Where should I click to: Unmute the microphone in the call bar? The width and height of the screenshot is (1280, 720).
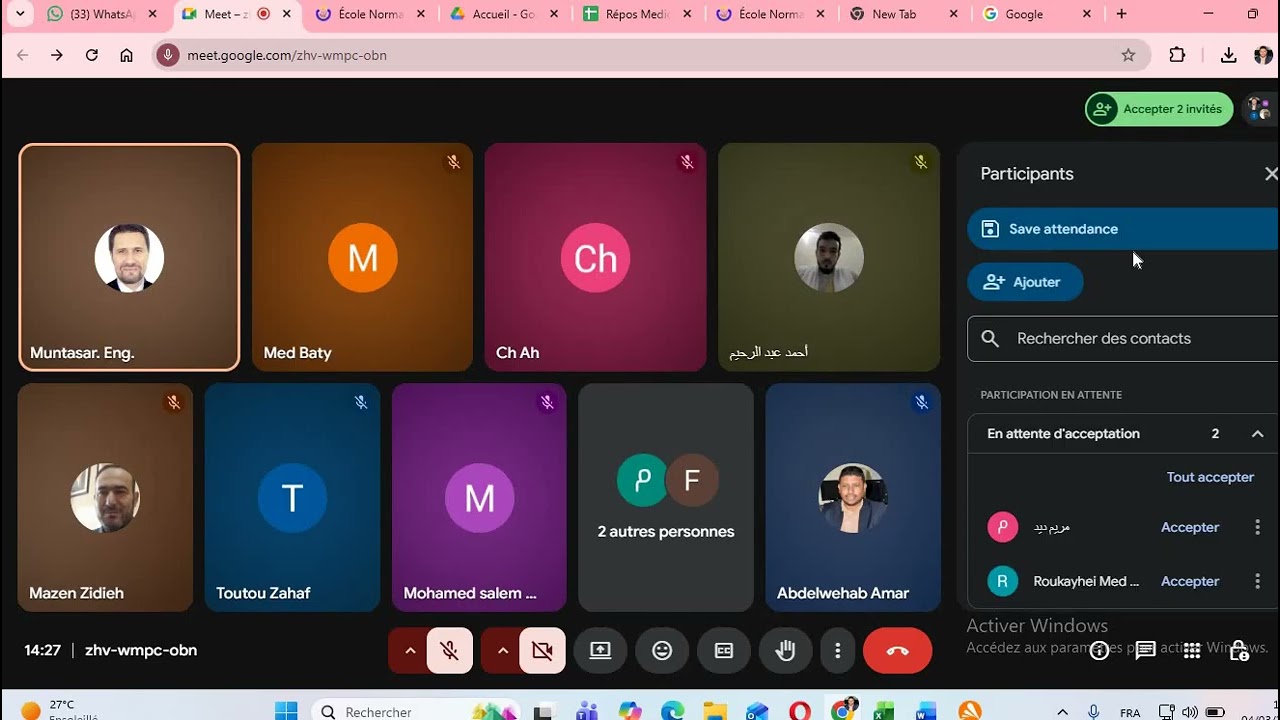(450, 651)
